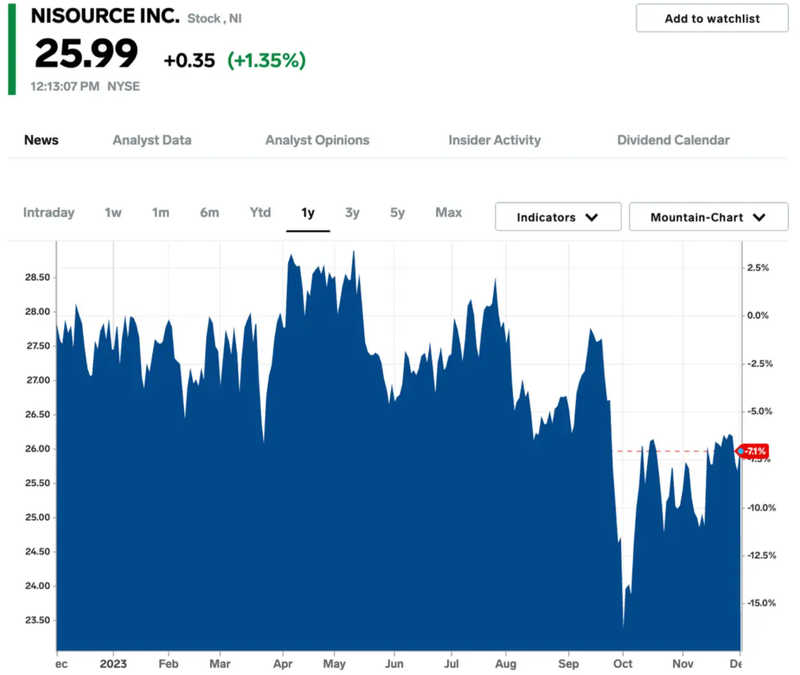The height and width of the screenshot is (675, 800).
Task: Click the Jul date axis label
Action: tap(451, 663)
